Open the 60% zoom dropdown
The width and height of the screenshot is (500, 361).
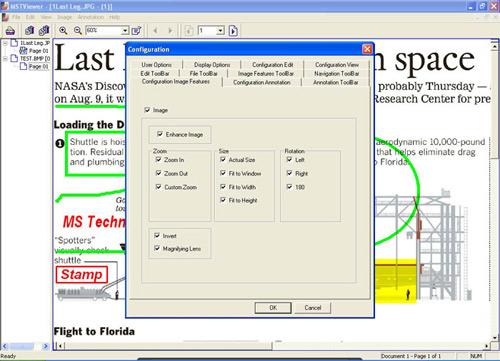[x=125, y=31]
